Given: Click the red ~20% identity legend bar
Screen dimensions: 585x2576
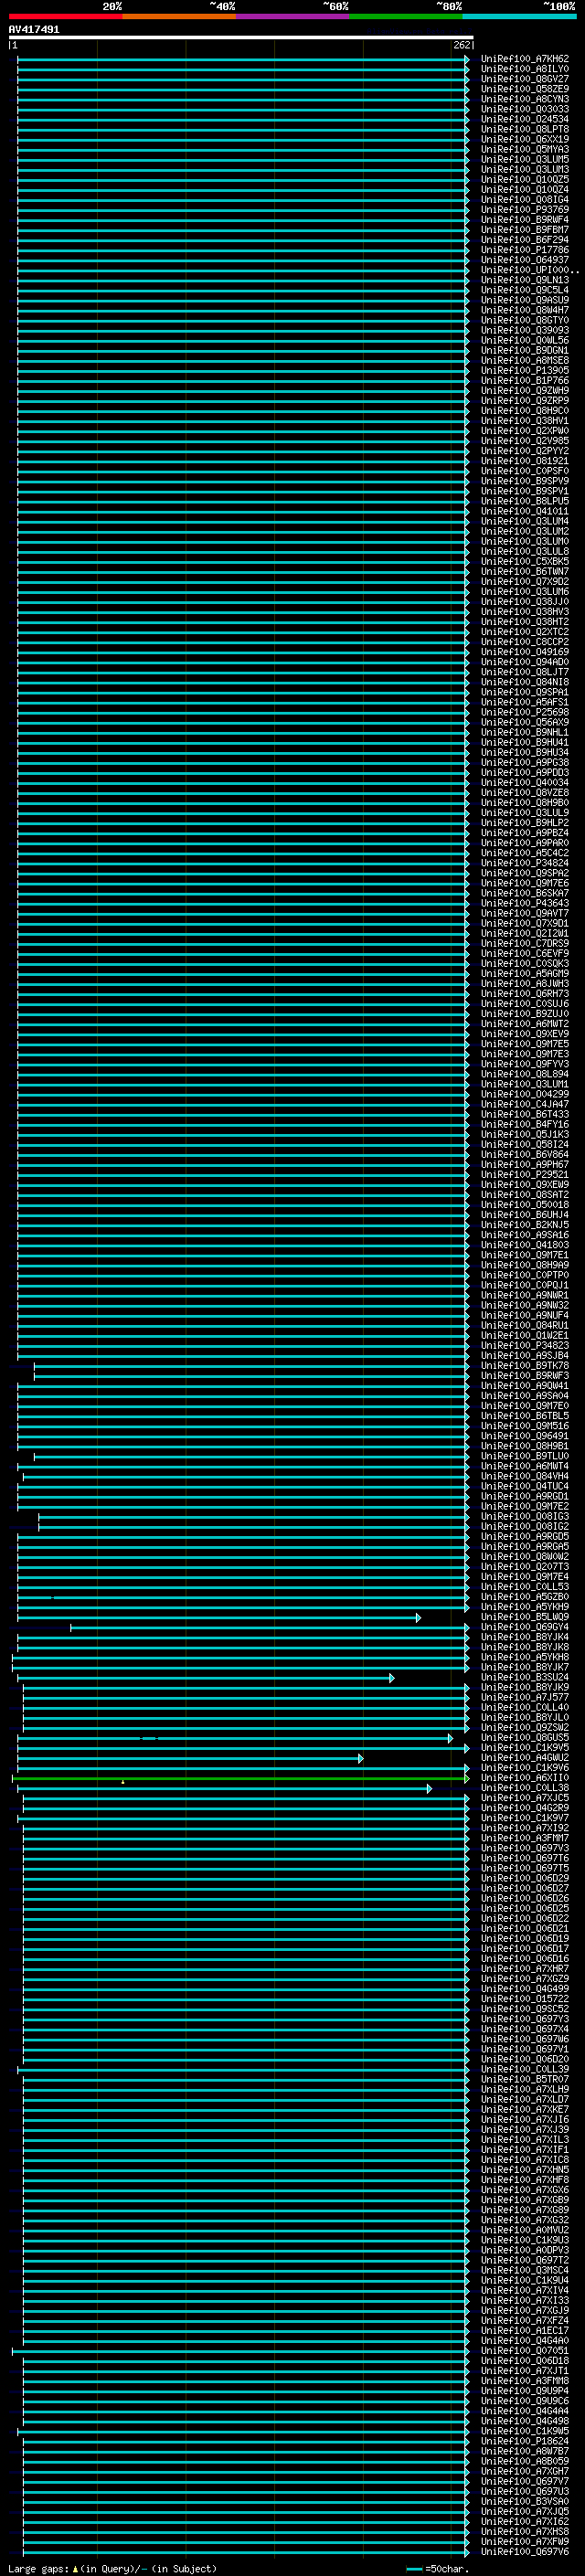Looking at the screenshot, I should click(65, 16).
